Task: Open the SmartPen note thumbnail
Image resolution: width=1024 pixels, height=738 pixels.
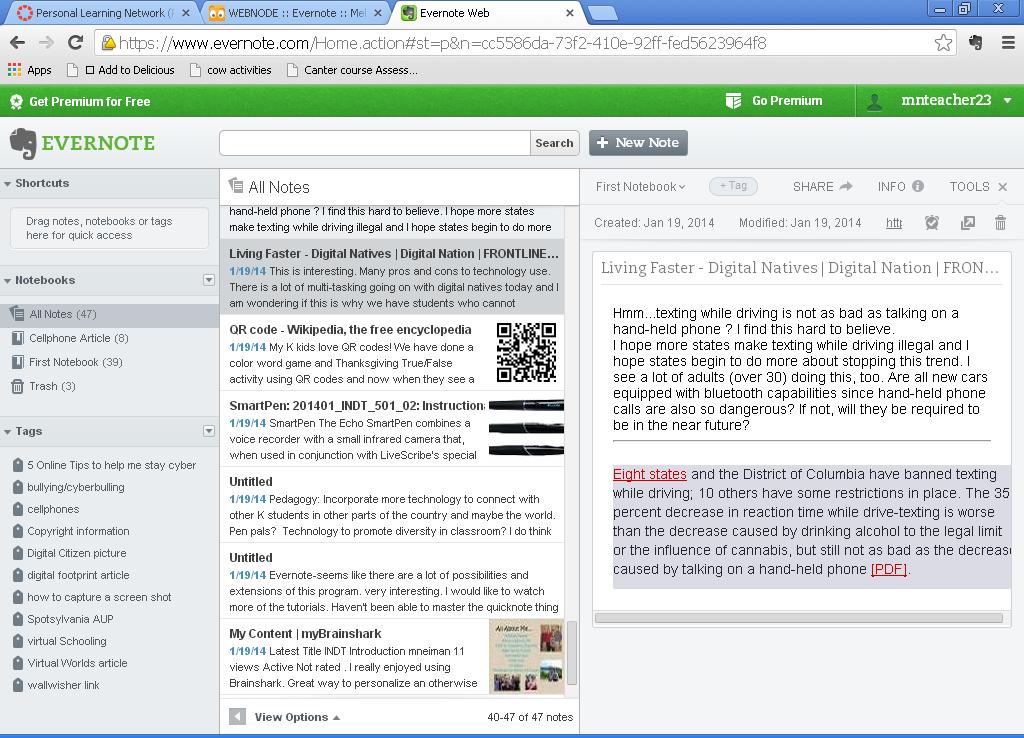Action: 526,428
